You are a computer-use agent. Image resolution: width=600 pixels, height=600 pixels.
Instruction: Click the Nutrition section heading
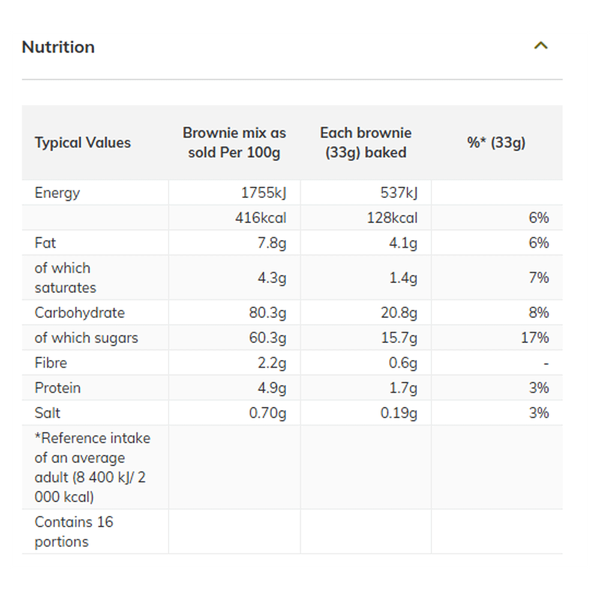58,47
